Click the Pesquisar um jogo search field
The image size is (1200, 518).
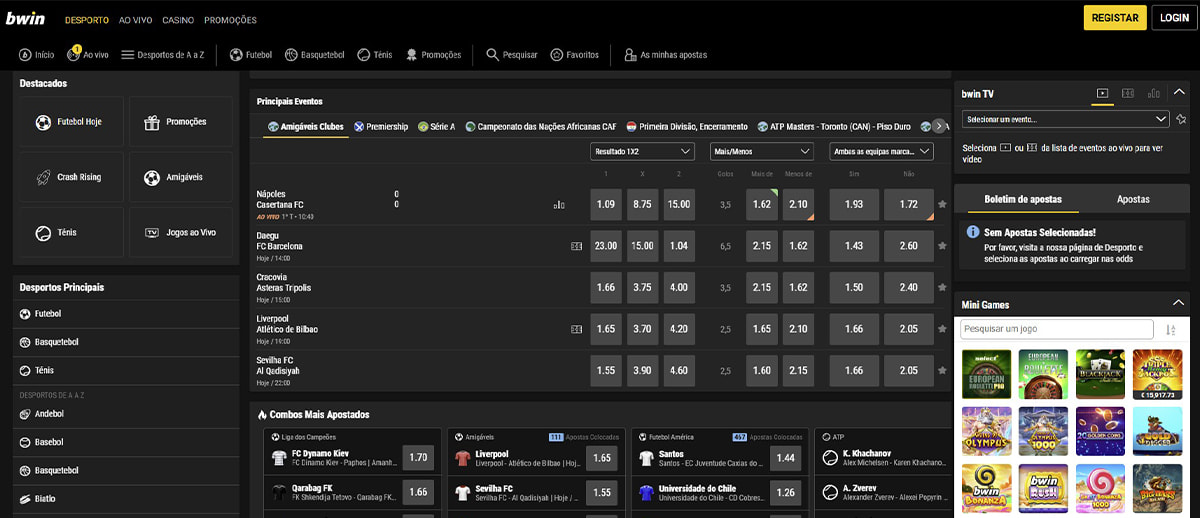pyautogui.click(x=1057, y=329)
